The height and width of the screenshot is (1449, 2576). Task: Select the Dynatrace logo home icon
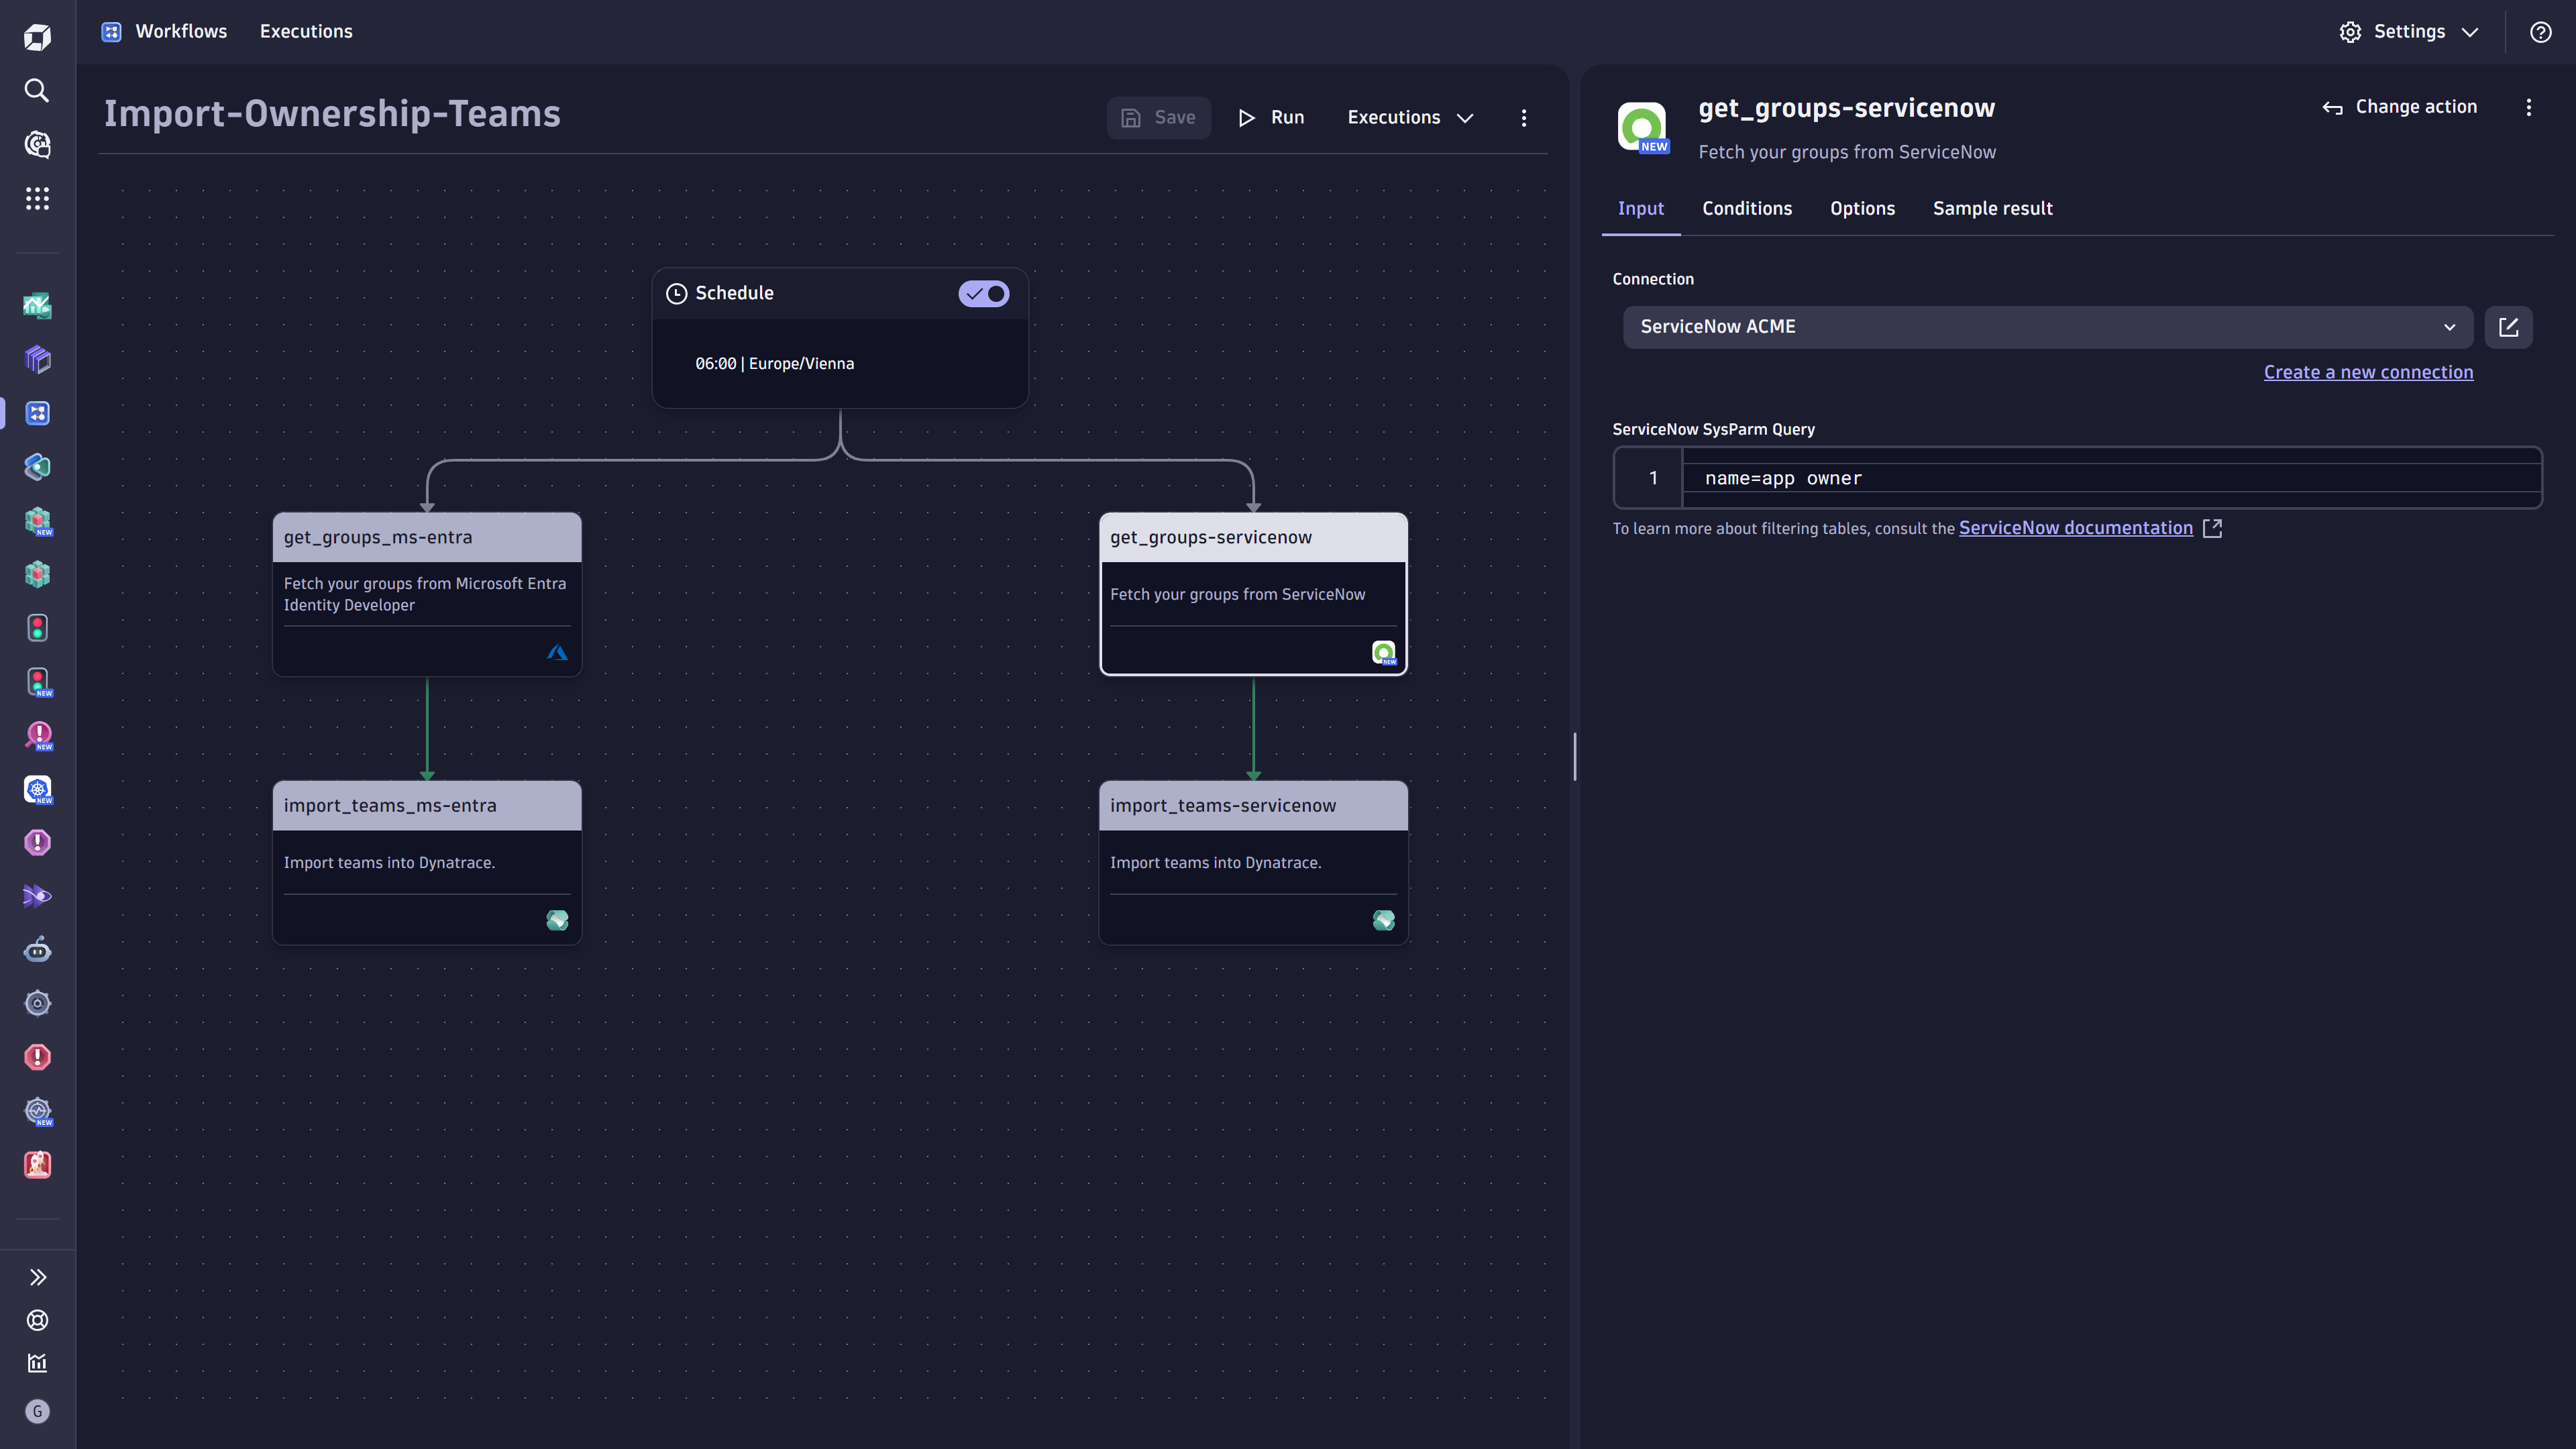point(39,39)
